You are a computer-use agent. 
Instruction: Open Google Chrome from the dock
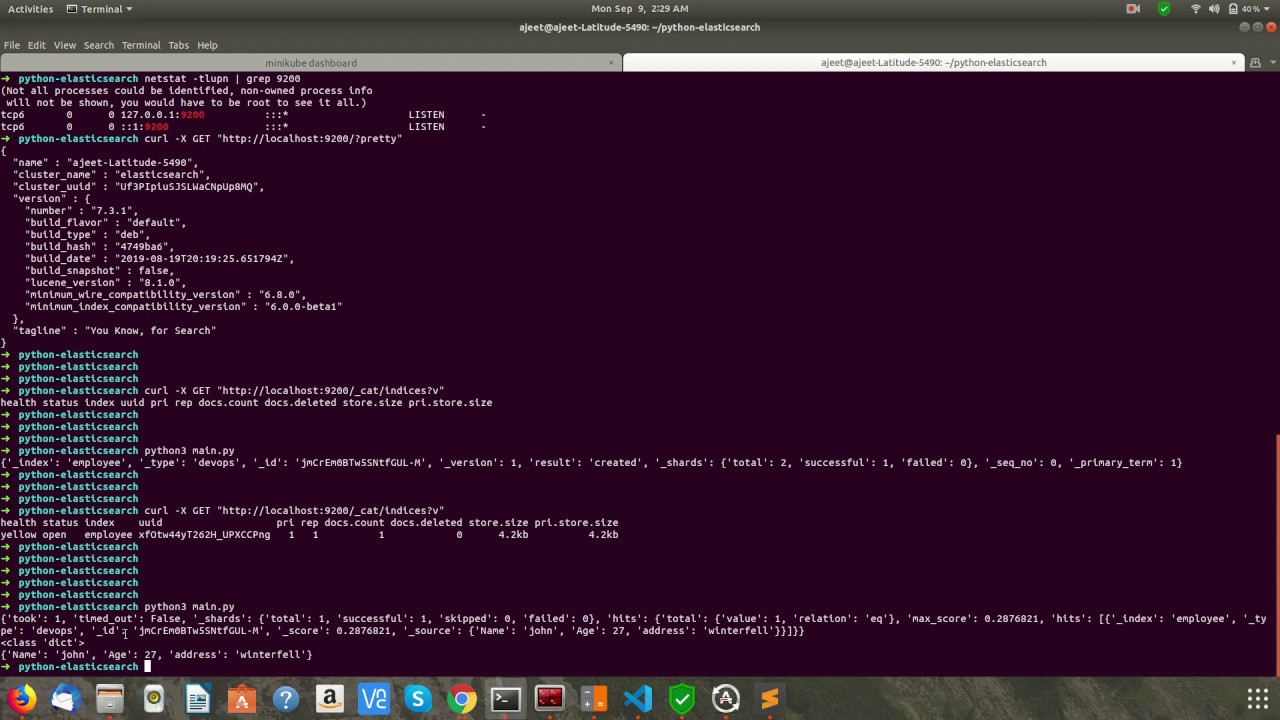[462, 698]
